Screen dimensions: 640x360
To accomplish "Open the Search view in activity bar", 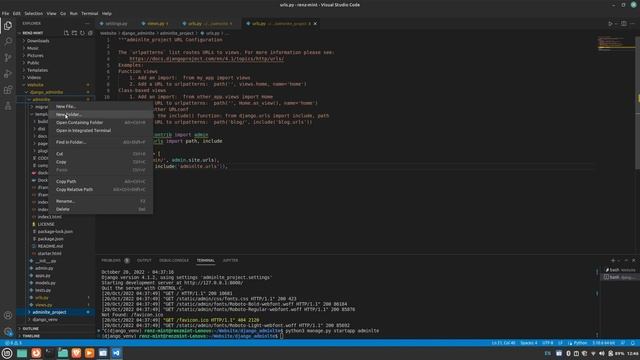I will click(8, 42).
